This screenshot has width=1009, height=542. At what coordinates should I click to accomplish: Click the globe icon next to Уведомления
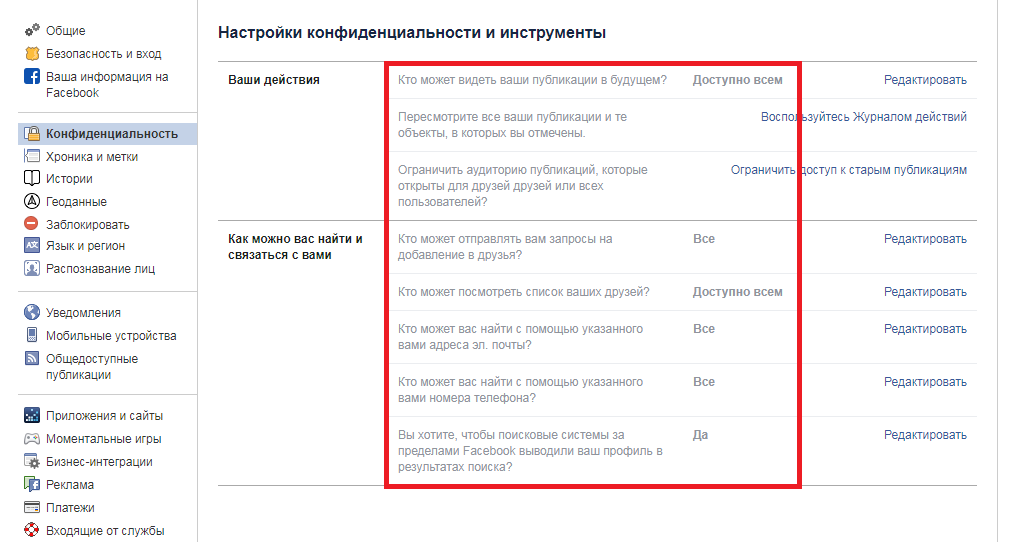pyautogui.click(x=32, y=312)
